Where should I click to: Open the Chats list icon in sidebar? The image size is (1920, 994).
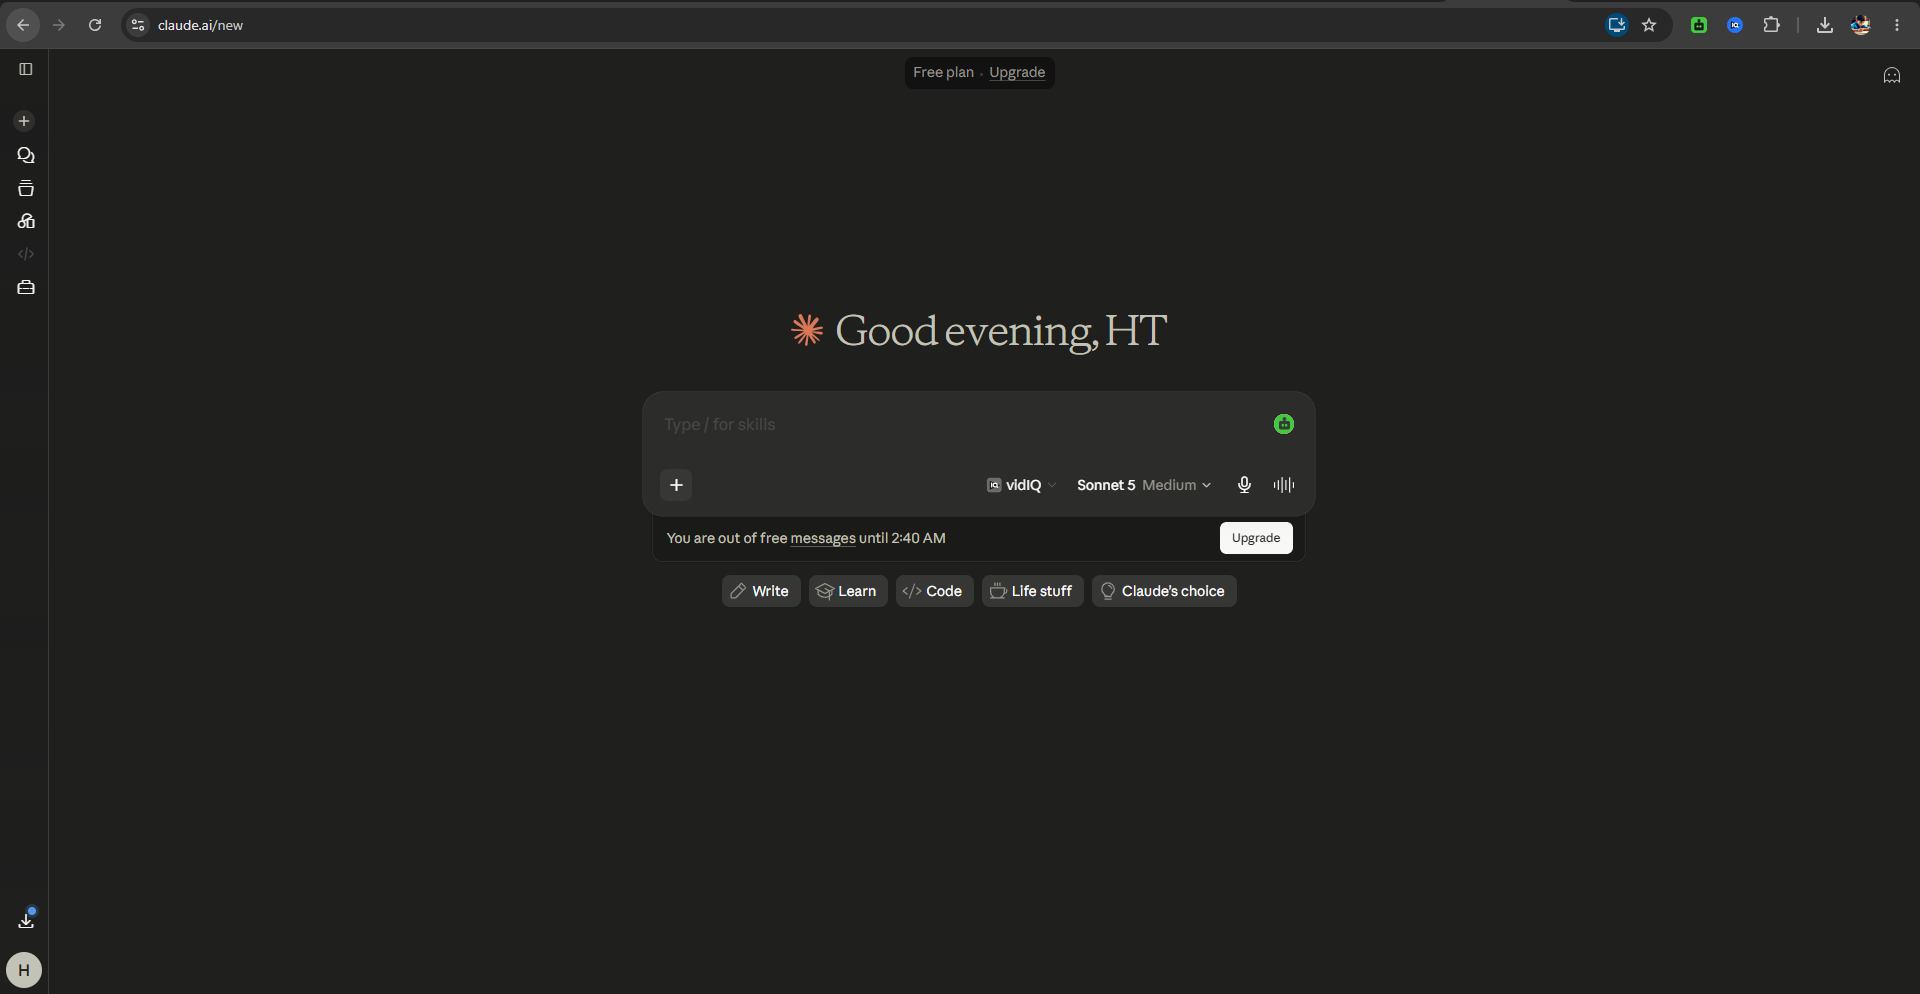click(26, 155)
